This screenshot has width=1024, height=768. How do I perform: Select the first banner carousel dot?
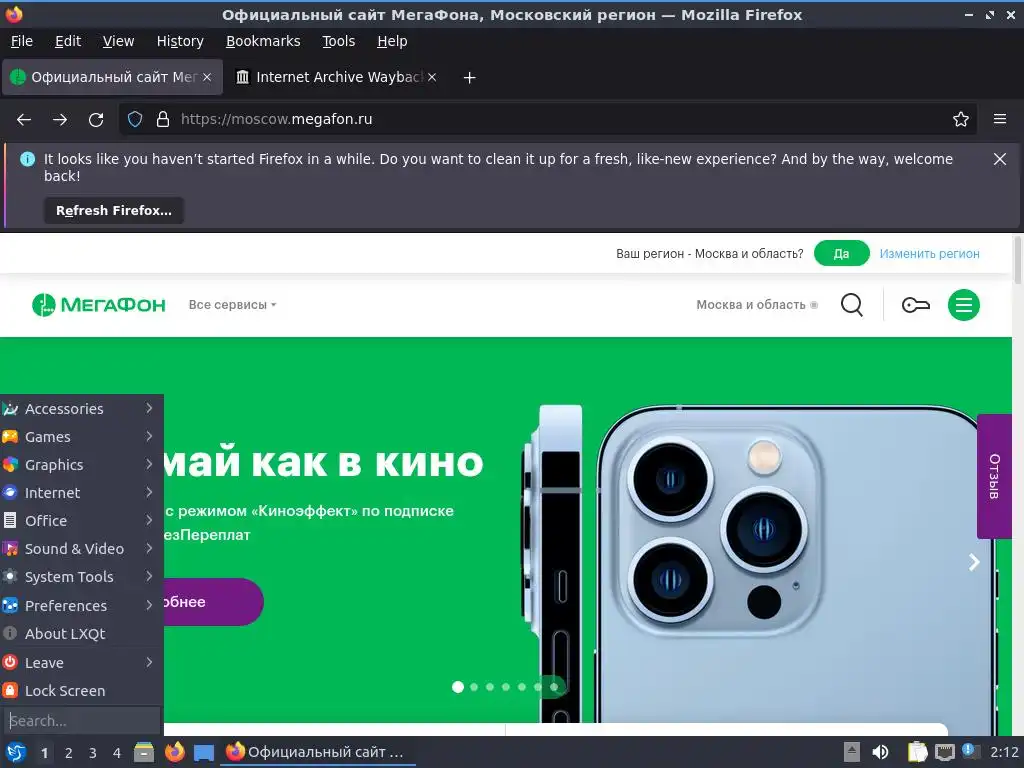[458, 687]
